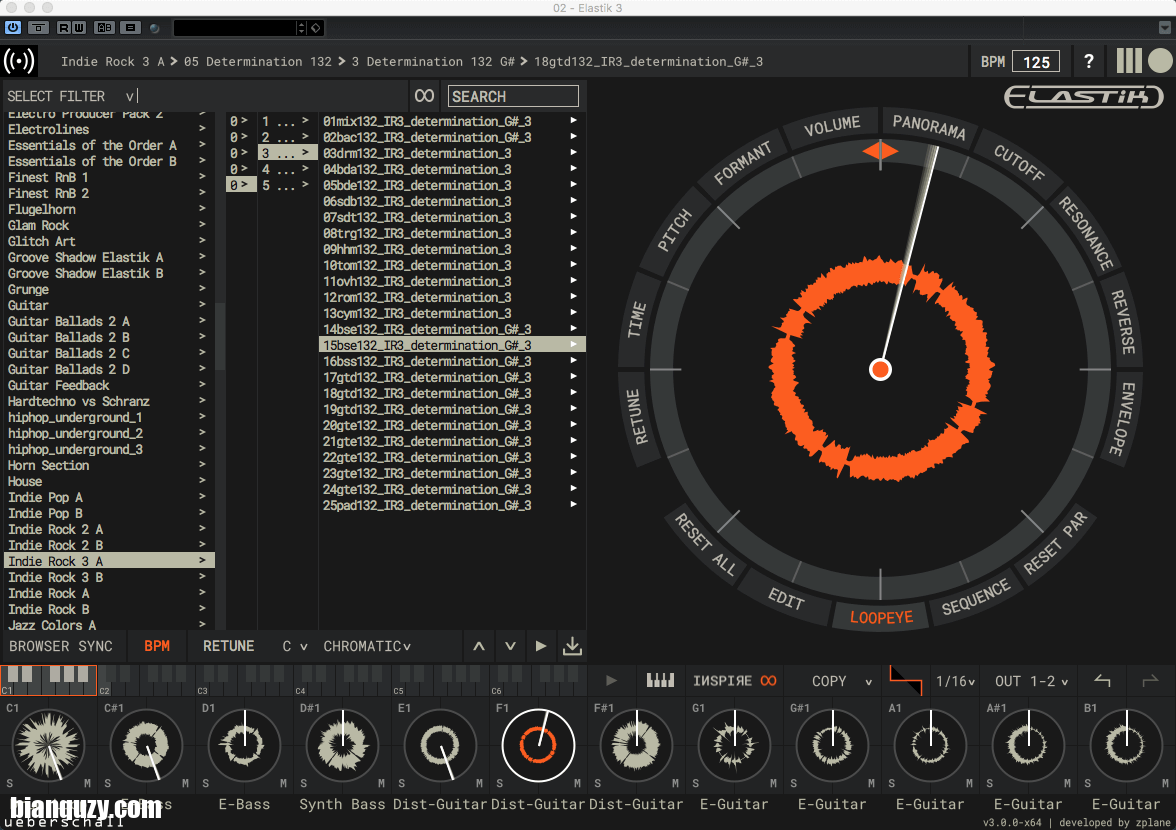Image resolution: width=1176 pixels, height=830 pixels.
Task: Preview sample 09hhm132_IR3_determination_3 with its arrow
Action: point(573,249)
